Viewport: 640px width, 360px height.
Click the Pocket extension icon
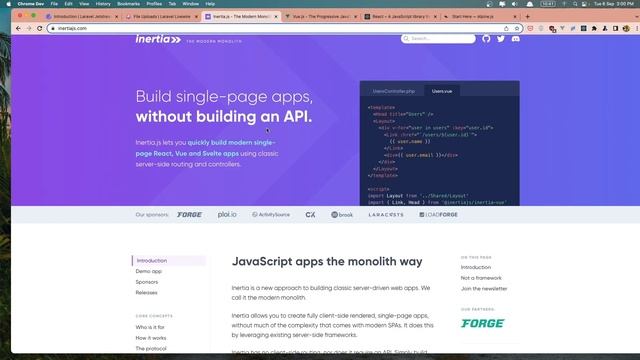530,28
